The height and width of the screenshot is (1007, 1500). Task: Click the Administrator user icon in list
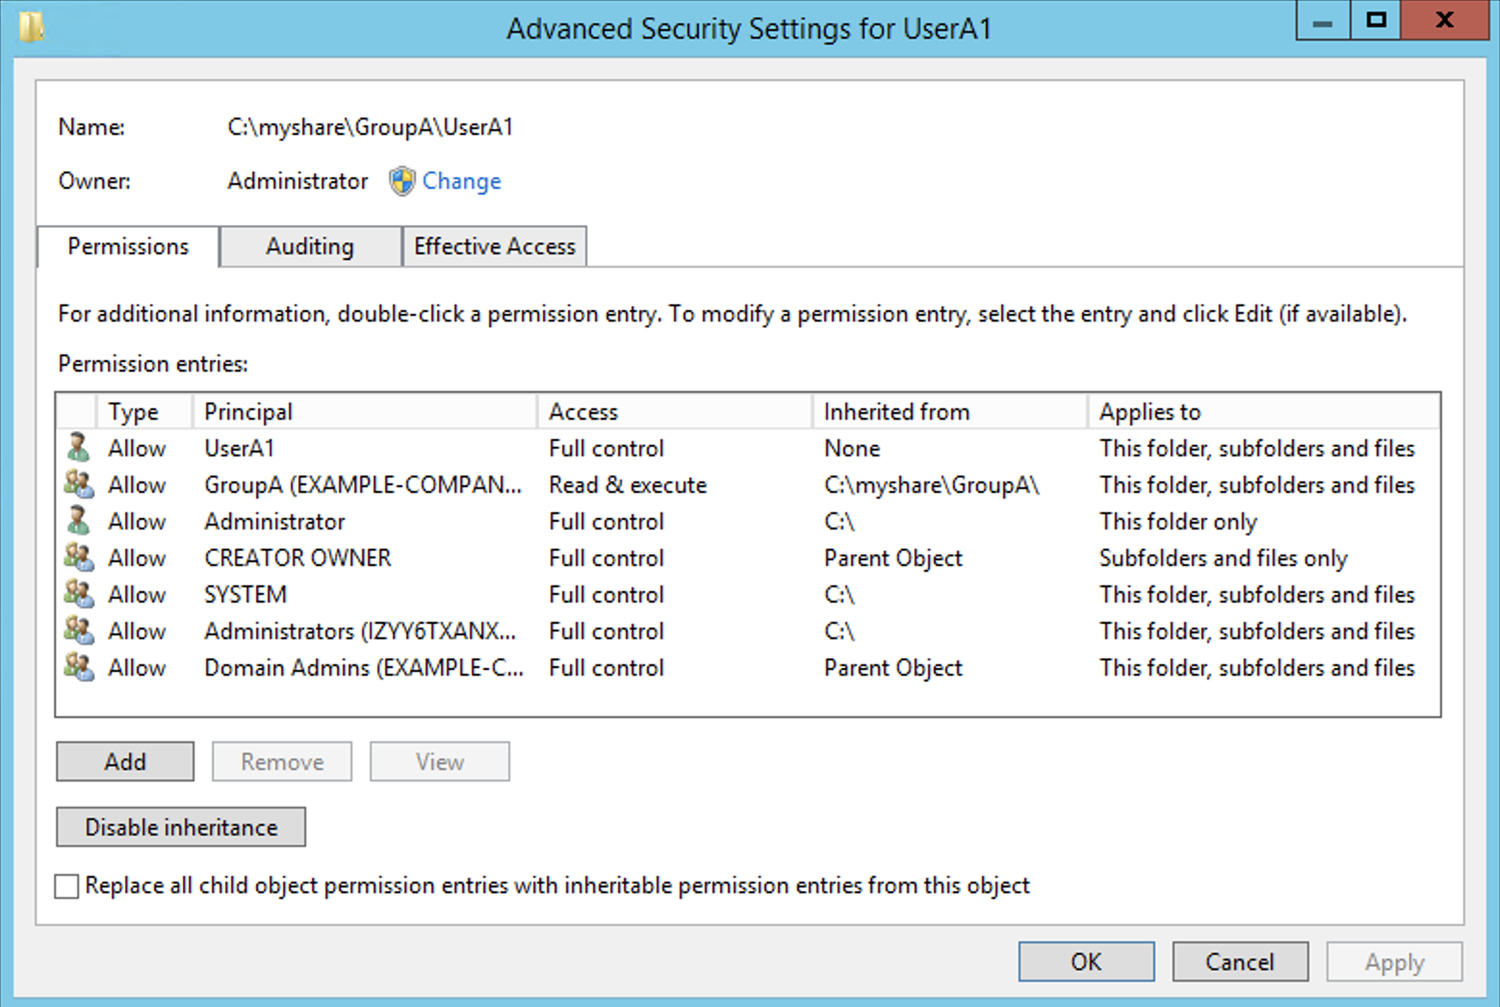(x=77, y=521)
